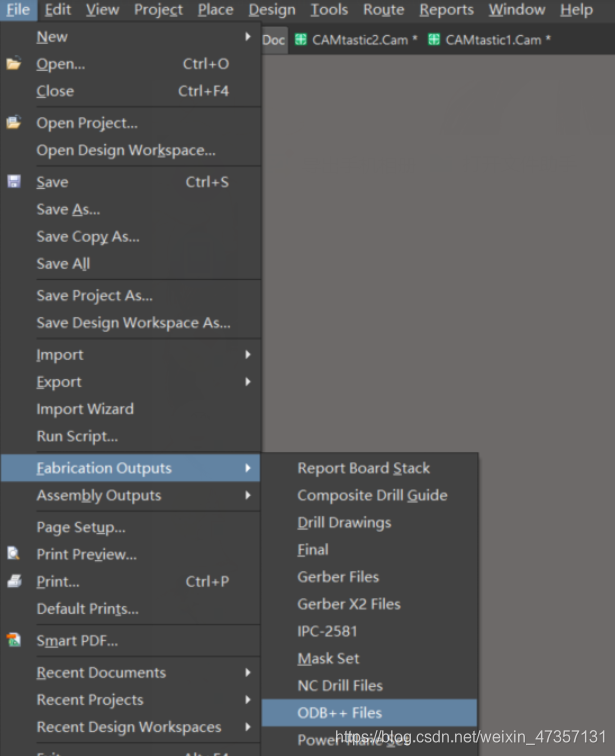The width and height of the screenshot is (615, 756).
Task: Select ODB++ Files in submenu
Action: 370,713
